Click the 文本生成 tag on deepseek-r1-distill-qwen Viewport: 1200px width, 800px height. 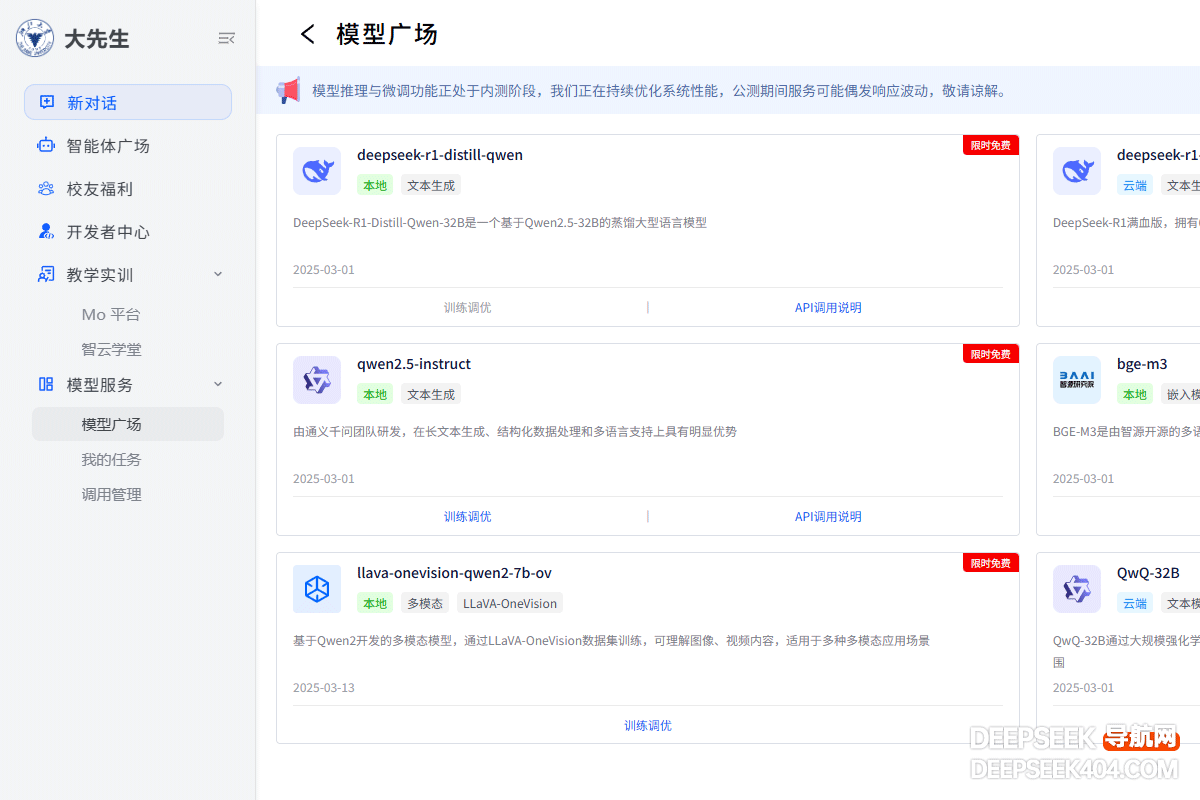(431, 185)
